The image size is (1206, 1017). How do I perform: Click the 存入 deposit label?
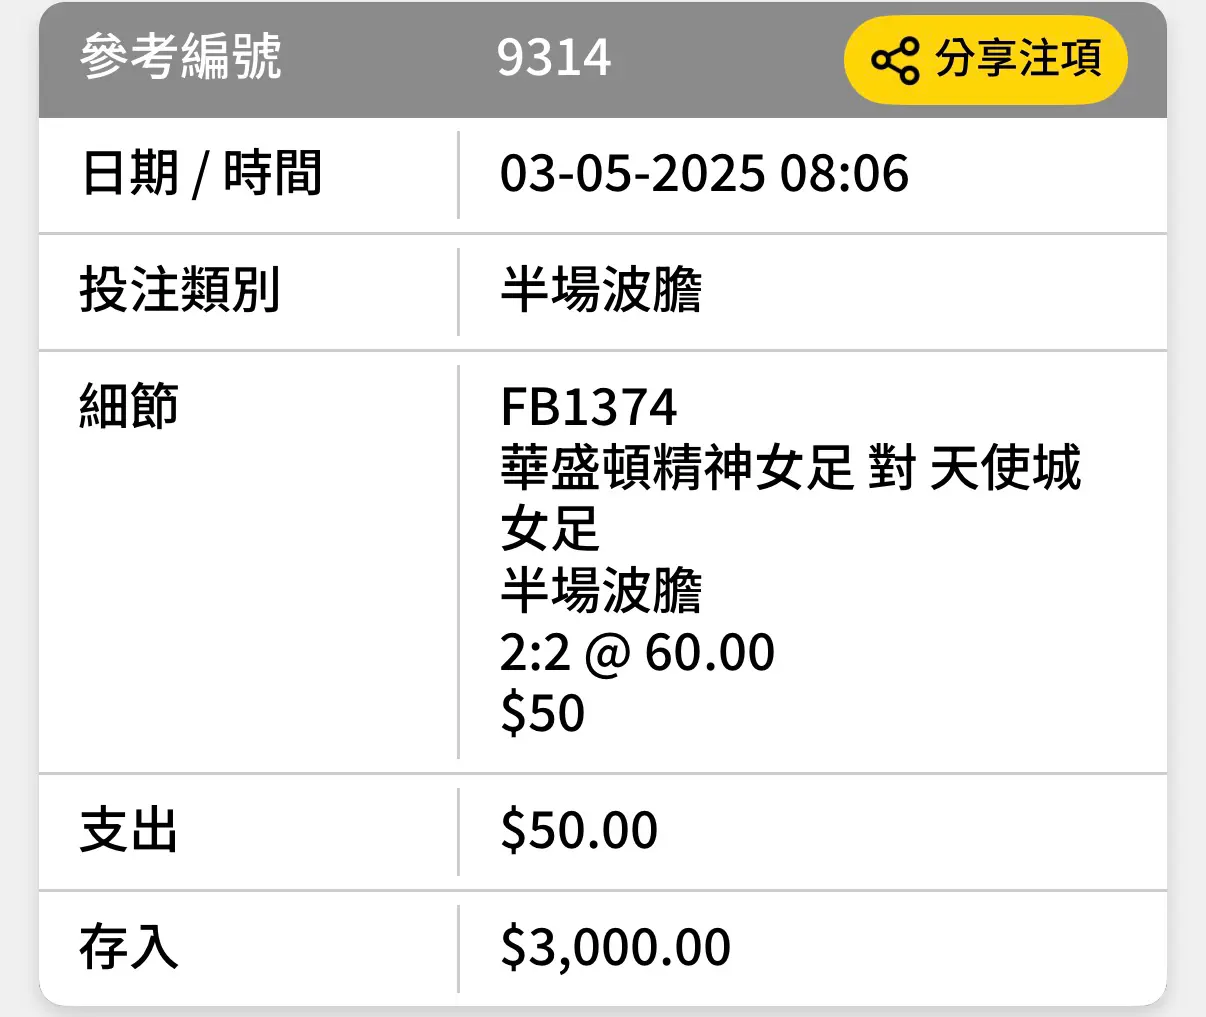pos(129,947)
